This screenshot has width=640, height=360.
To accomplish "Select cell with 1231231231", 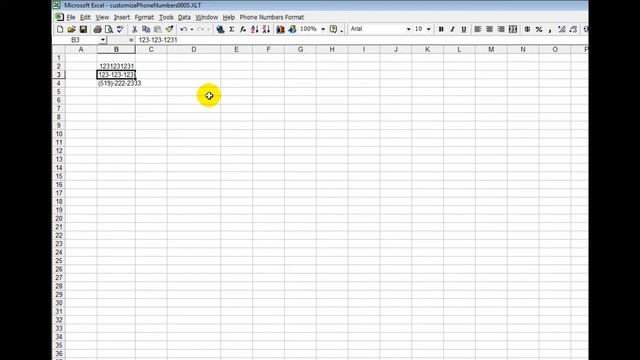I will click(116, 66).
